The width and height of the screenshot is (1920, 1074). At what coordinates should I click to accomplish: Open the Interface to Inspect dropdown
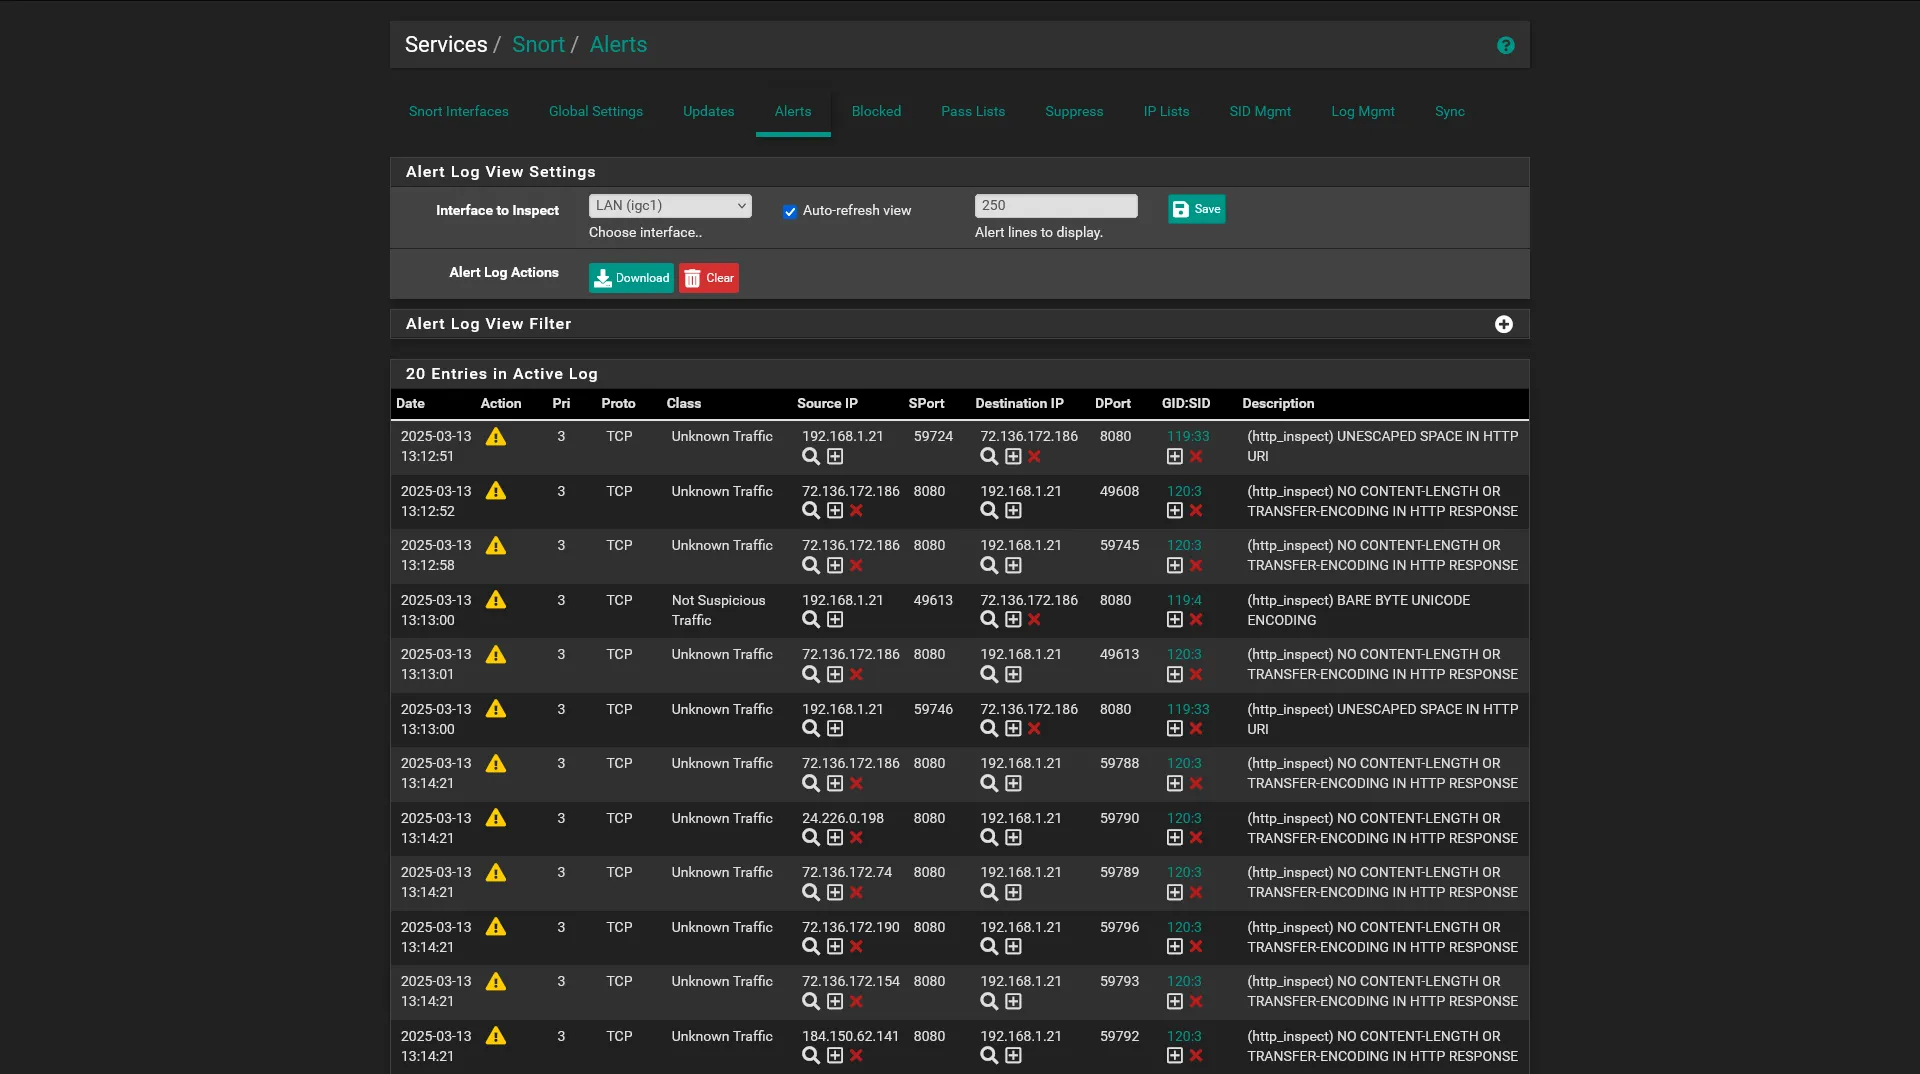[670, 206]
